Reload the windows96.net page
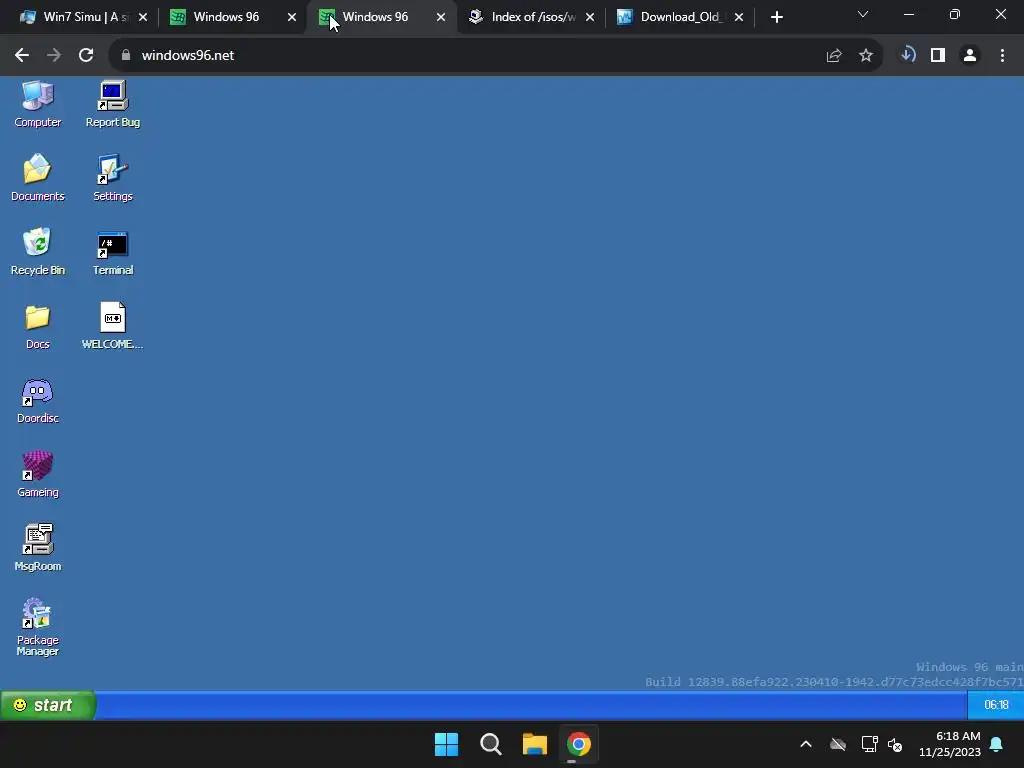 (86, 56)
